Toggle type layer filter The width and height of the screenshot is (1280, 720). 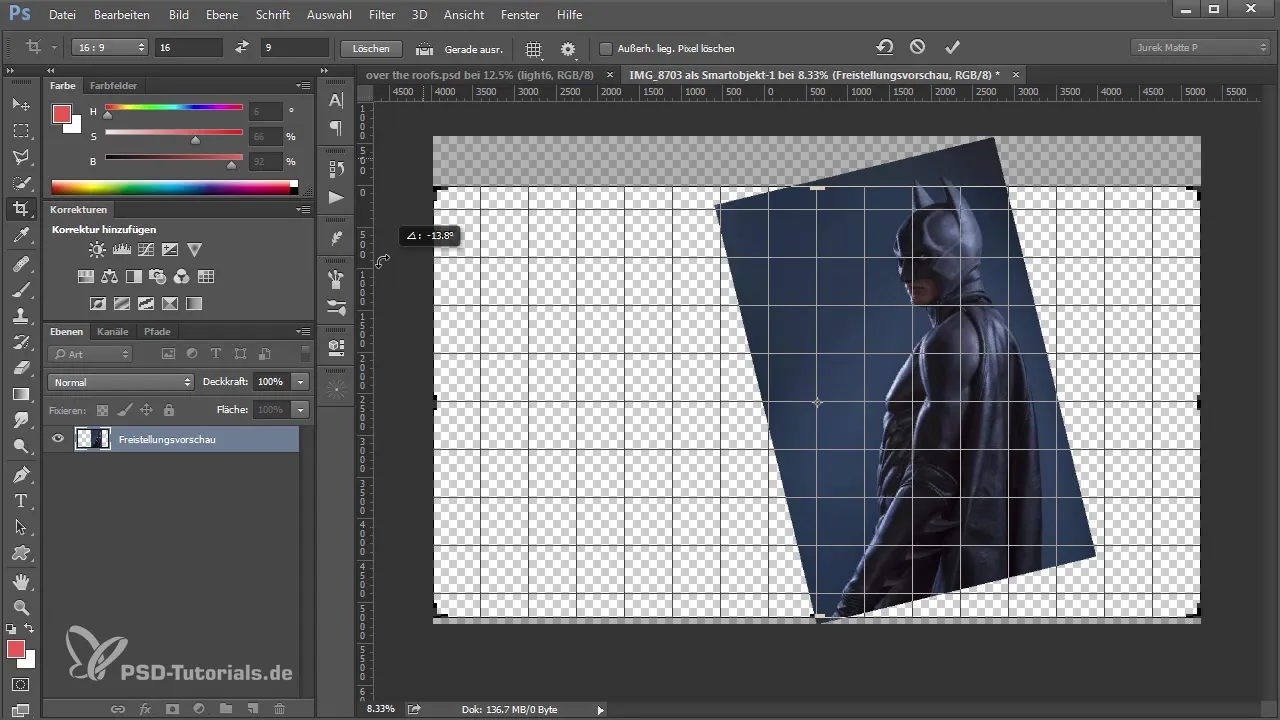(x=216, y=354)
